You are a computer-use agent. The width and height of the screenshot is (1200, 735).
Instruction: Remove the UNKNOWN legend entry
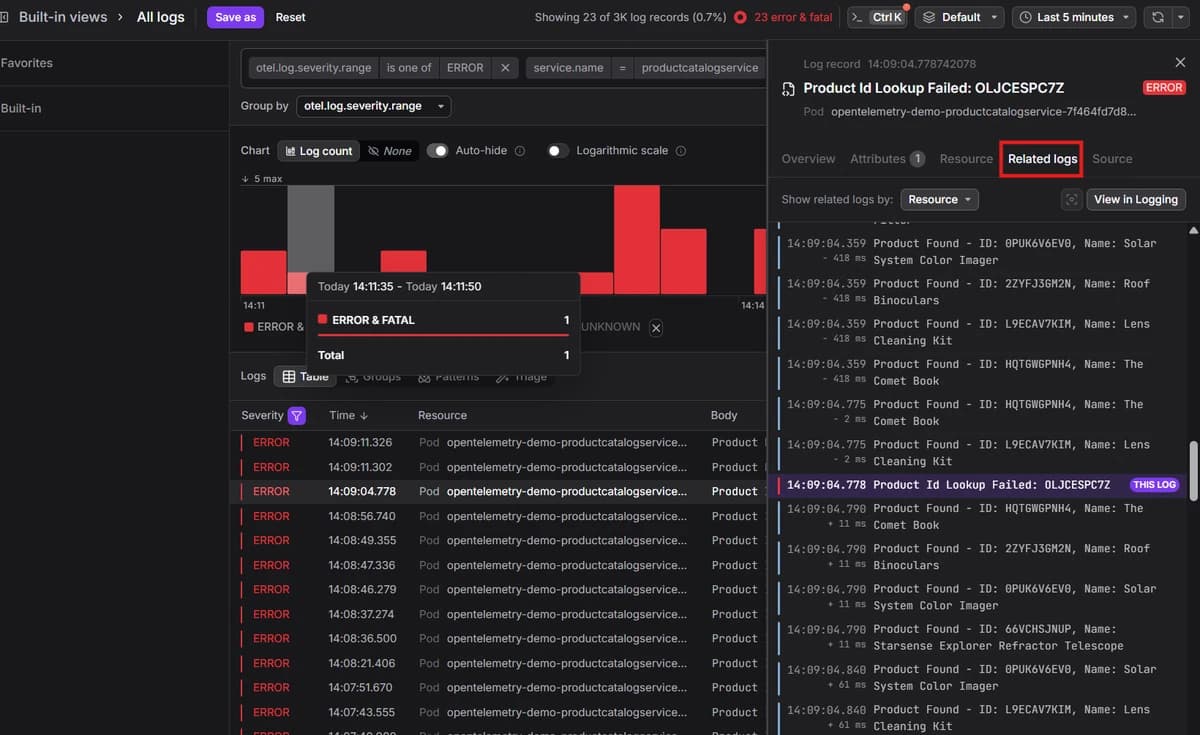[656, 327]
